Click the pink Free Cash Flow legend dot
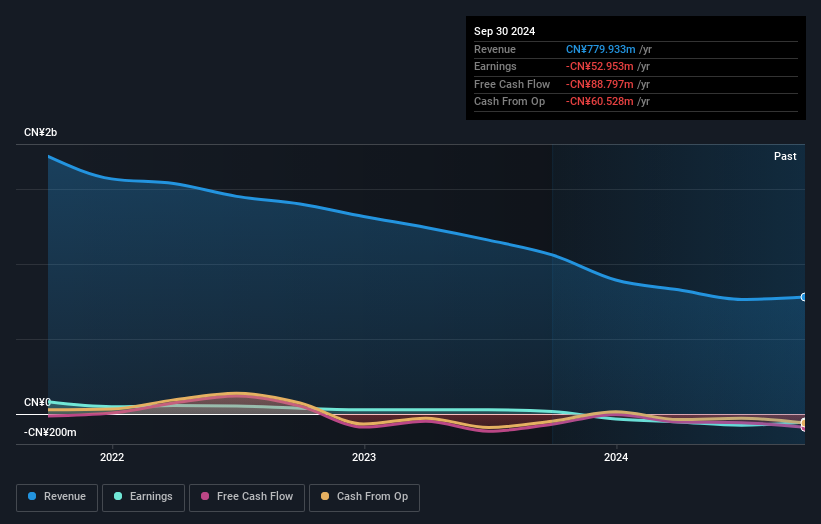Screen dimensions: 821x524 205,496
